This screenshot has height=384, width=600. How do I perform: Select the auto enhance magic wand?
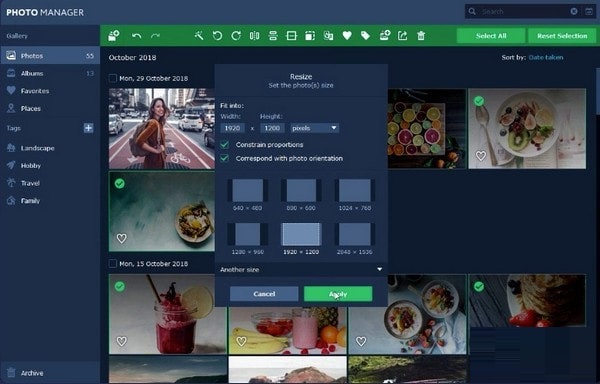coord(199,36)
